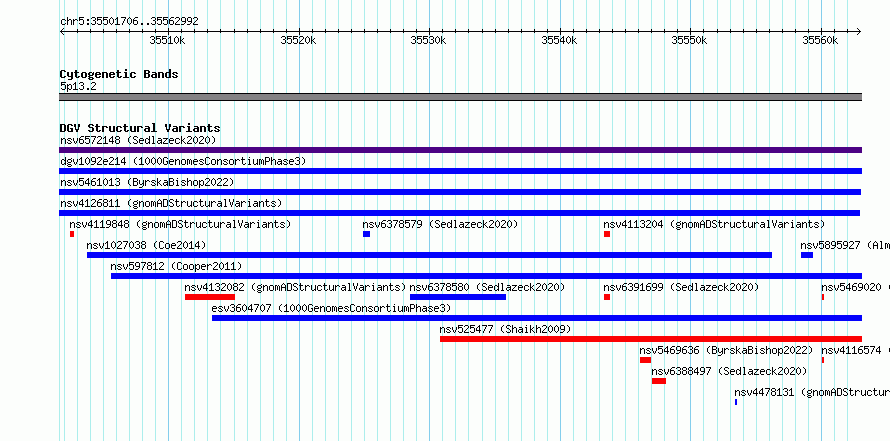
Task: Select the blue dgv1092e214 variant bar
Action: [460, 171]
